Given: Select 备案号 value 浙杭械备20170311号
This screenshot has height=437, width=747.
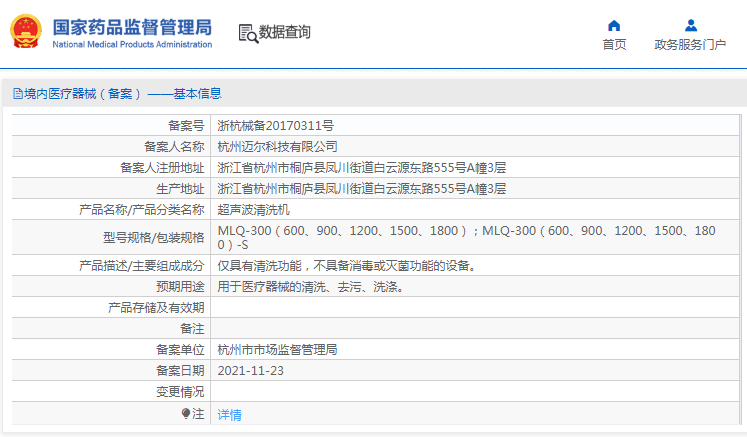Looking at the screenshot, I should pyautogui.click(x=275, y=126).
